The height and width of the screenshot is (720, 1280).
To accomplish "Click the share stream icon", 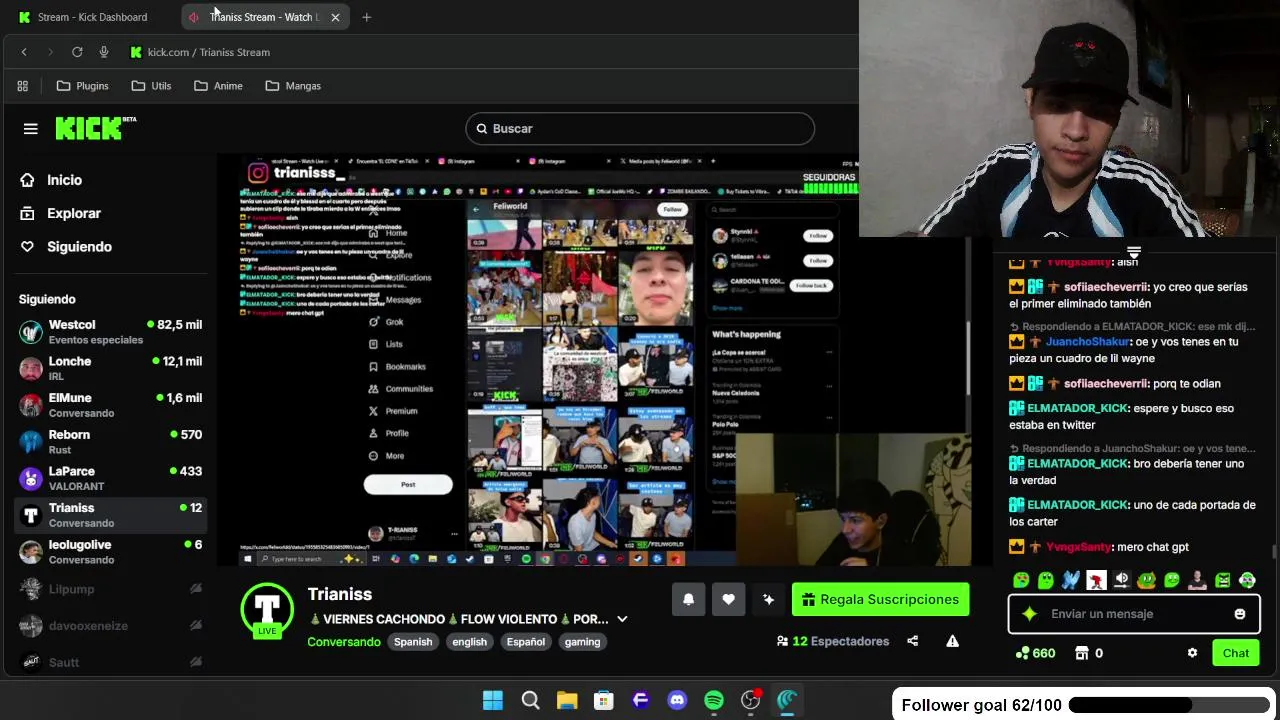I will click(912, 641).
